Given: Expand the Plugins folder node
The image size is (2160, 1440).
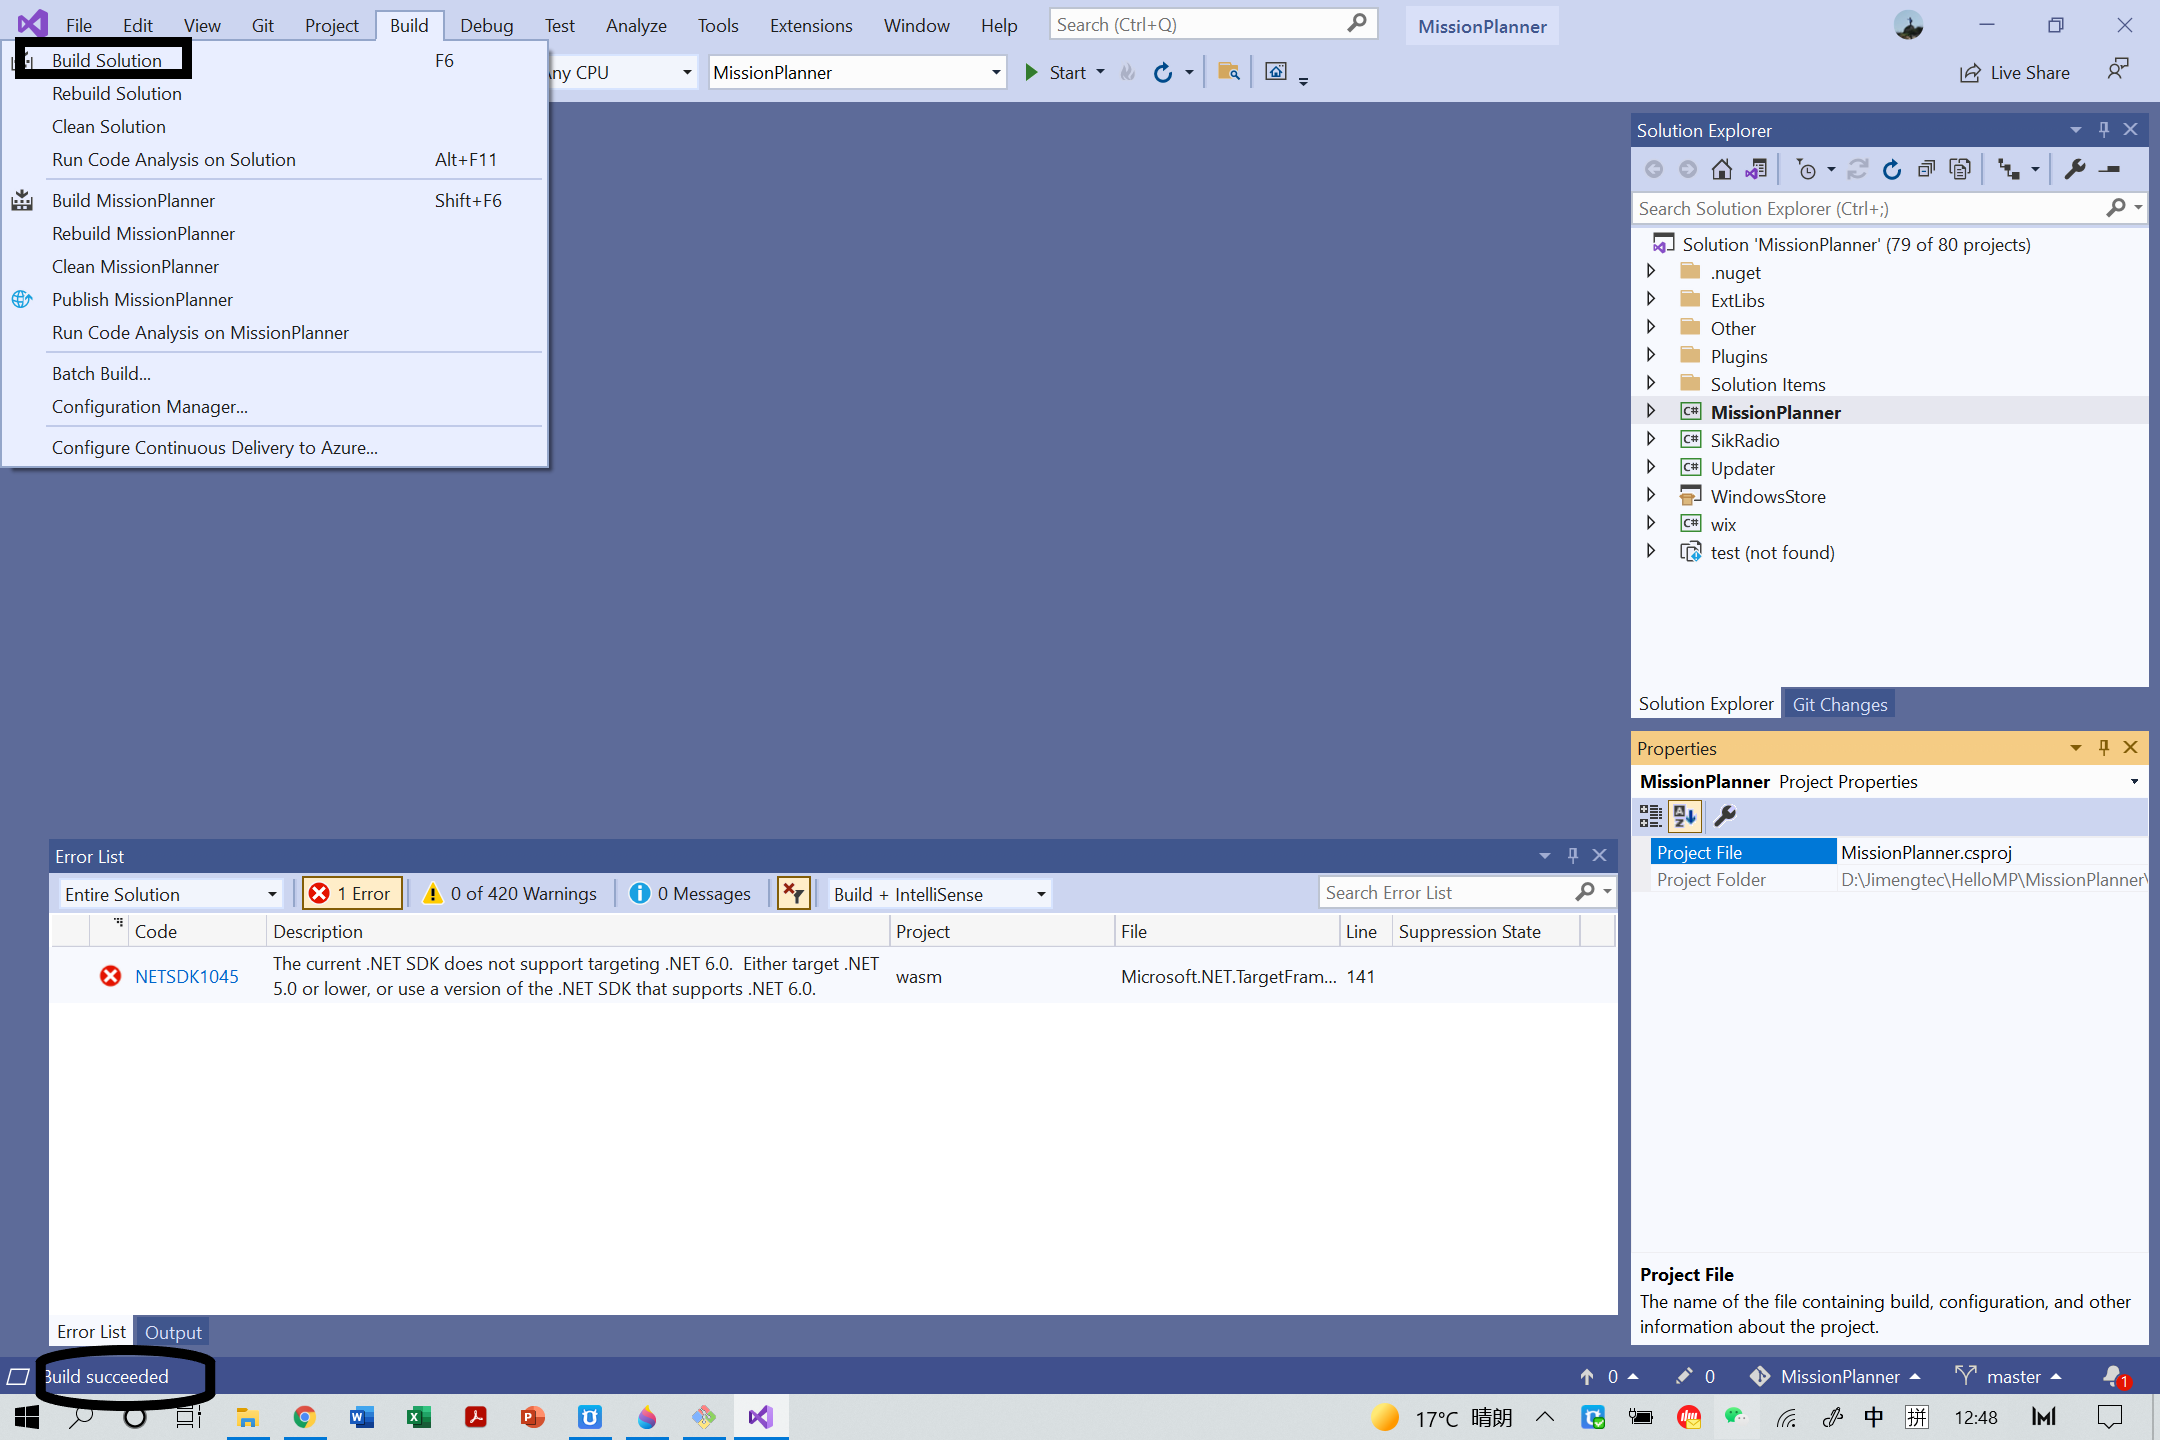Looking at the screenshot, I should [x=1651, y=356].
